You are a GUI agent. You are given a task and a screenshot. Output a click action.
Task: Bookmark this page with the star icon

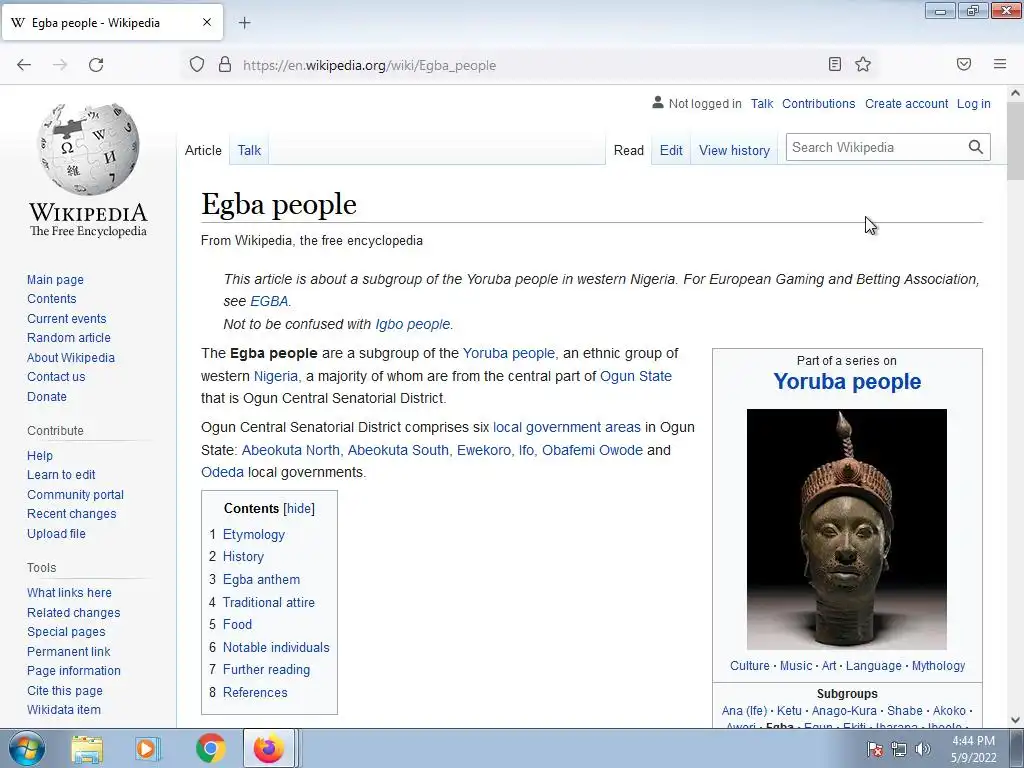point(863,64)
